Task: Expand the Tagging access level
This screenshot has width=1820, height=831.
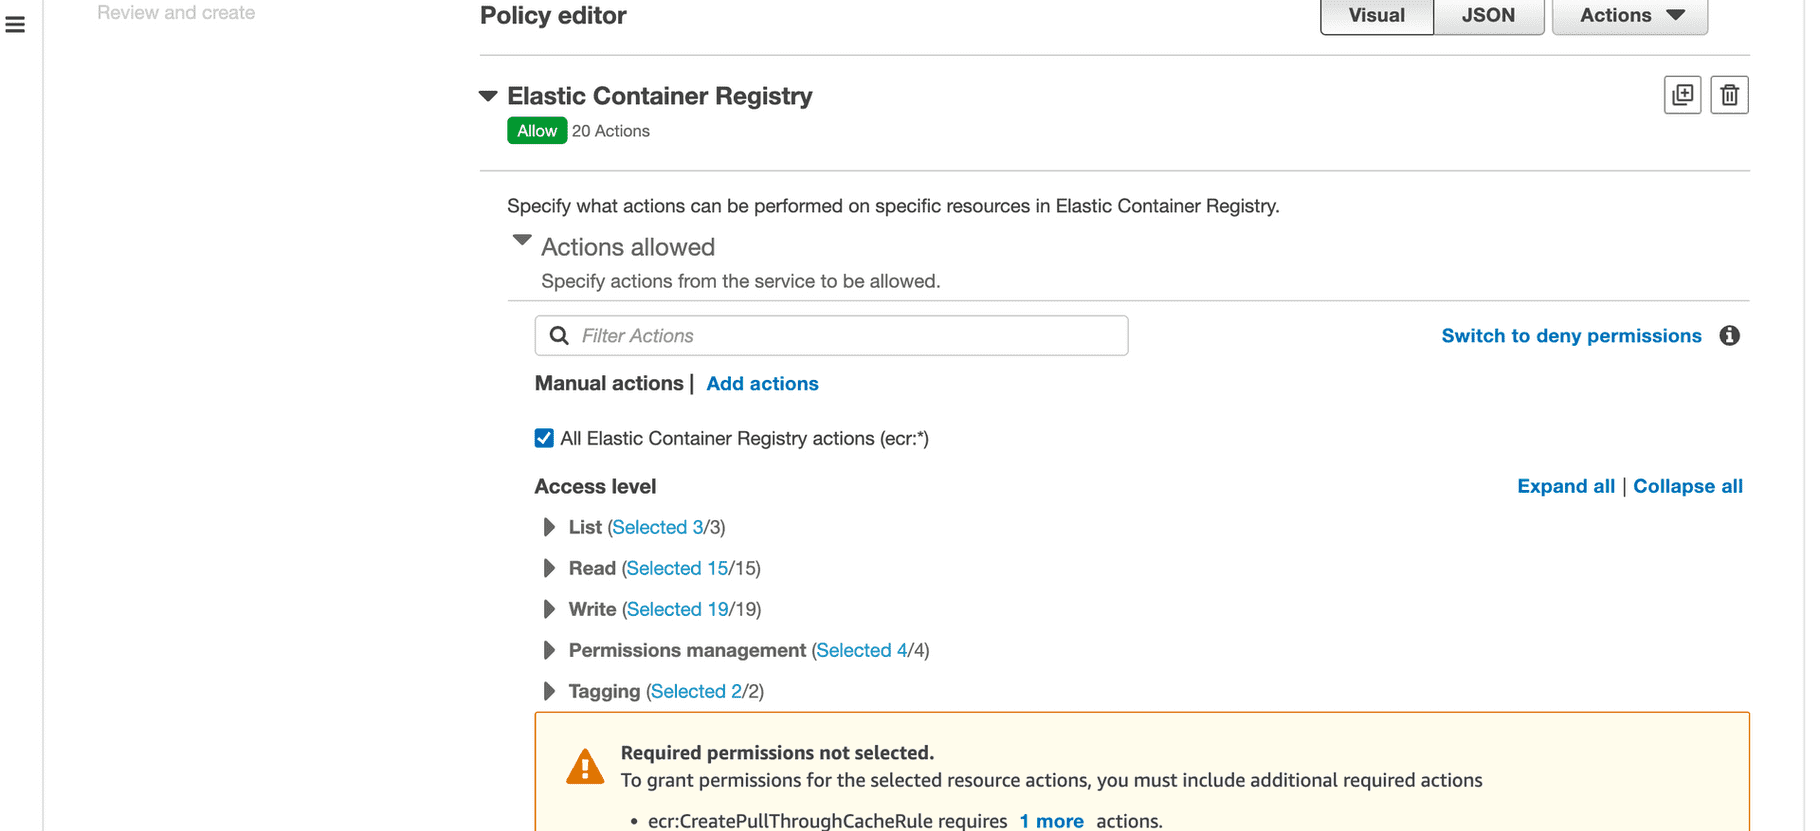Action: 548,691
